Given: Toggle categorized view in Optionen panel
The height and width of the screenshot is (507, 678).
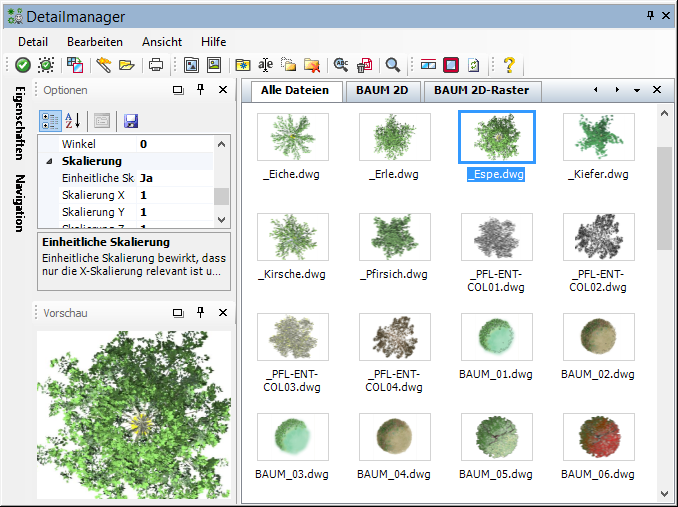Looking at the screenshot, I should click(49, 121).
